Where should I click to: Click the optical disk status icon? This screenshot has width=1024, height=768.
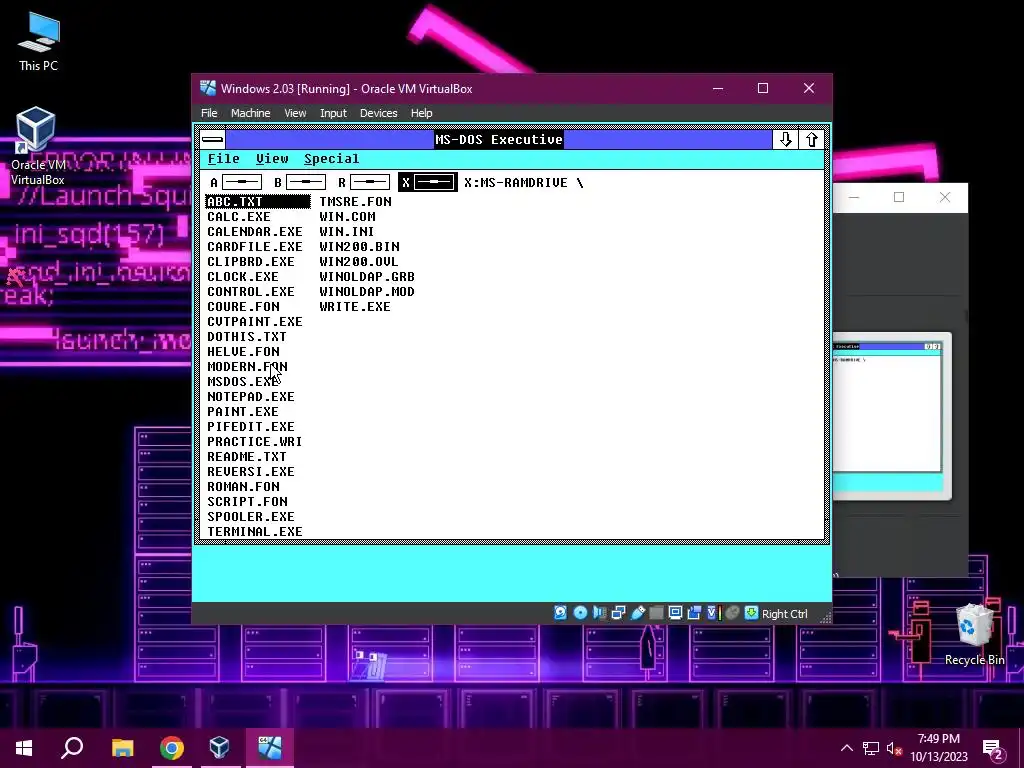click(580, 613)
